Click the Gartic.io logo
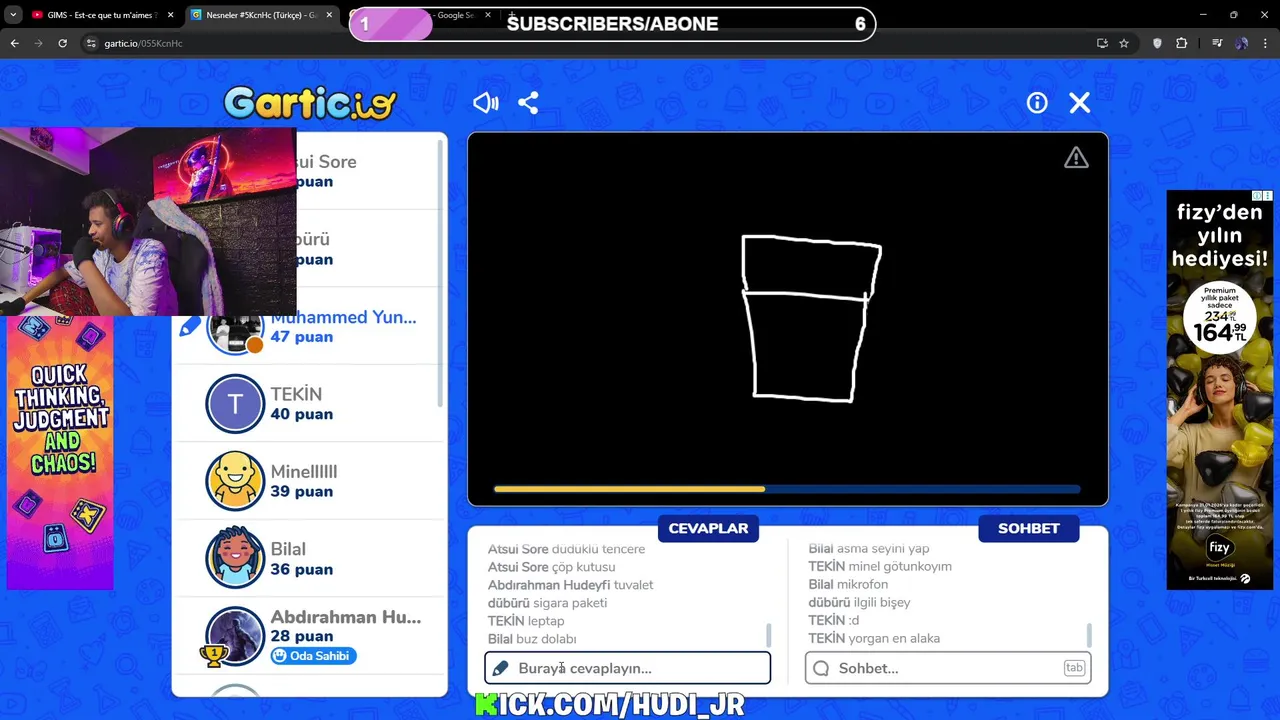 click(x=310, y=103)
